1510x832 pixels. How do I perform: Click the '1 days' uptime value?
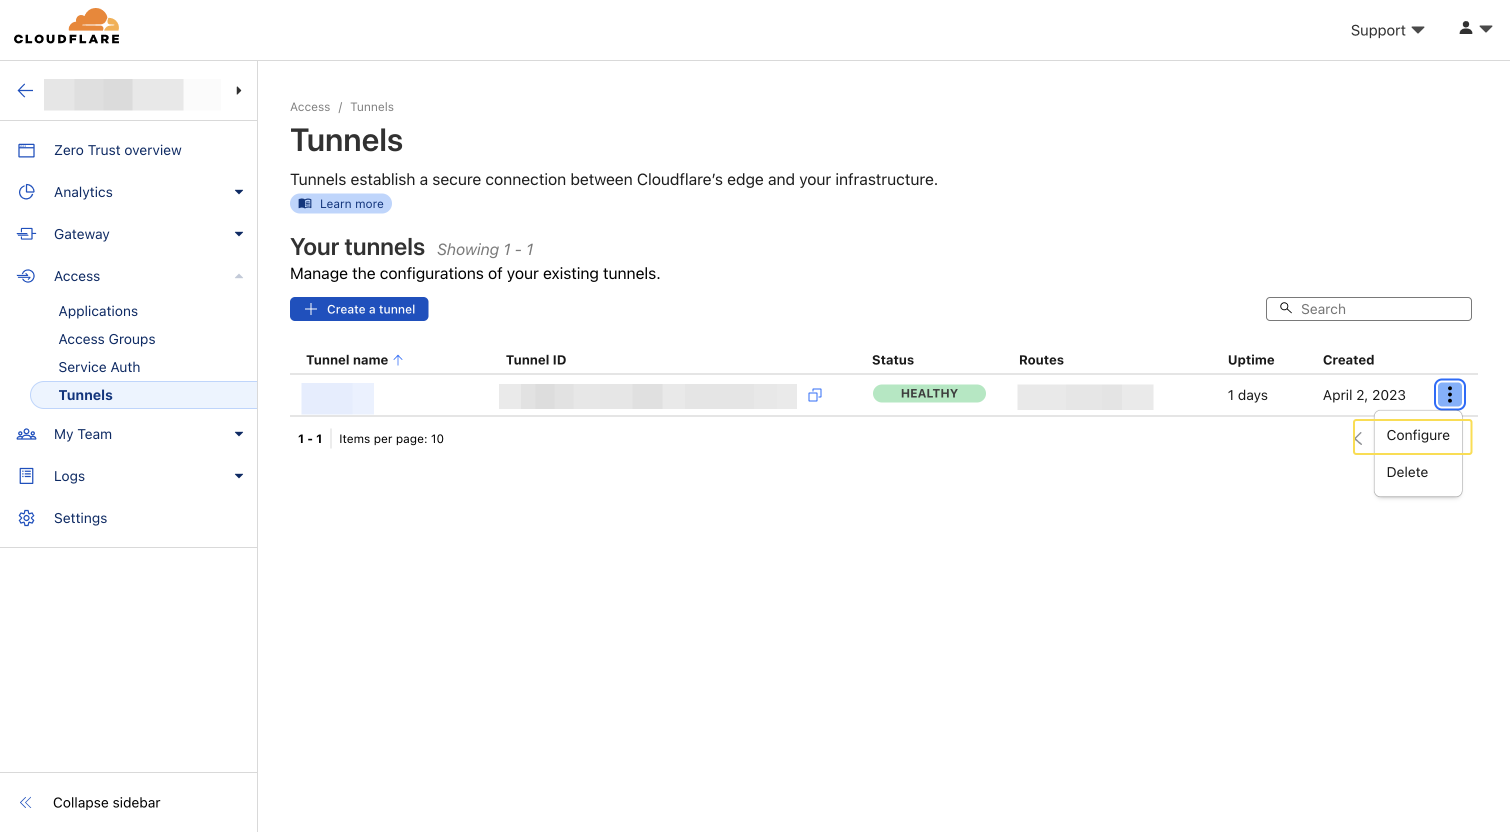[1248, 395]
